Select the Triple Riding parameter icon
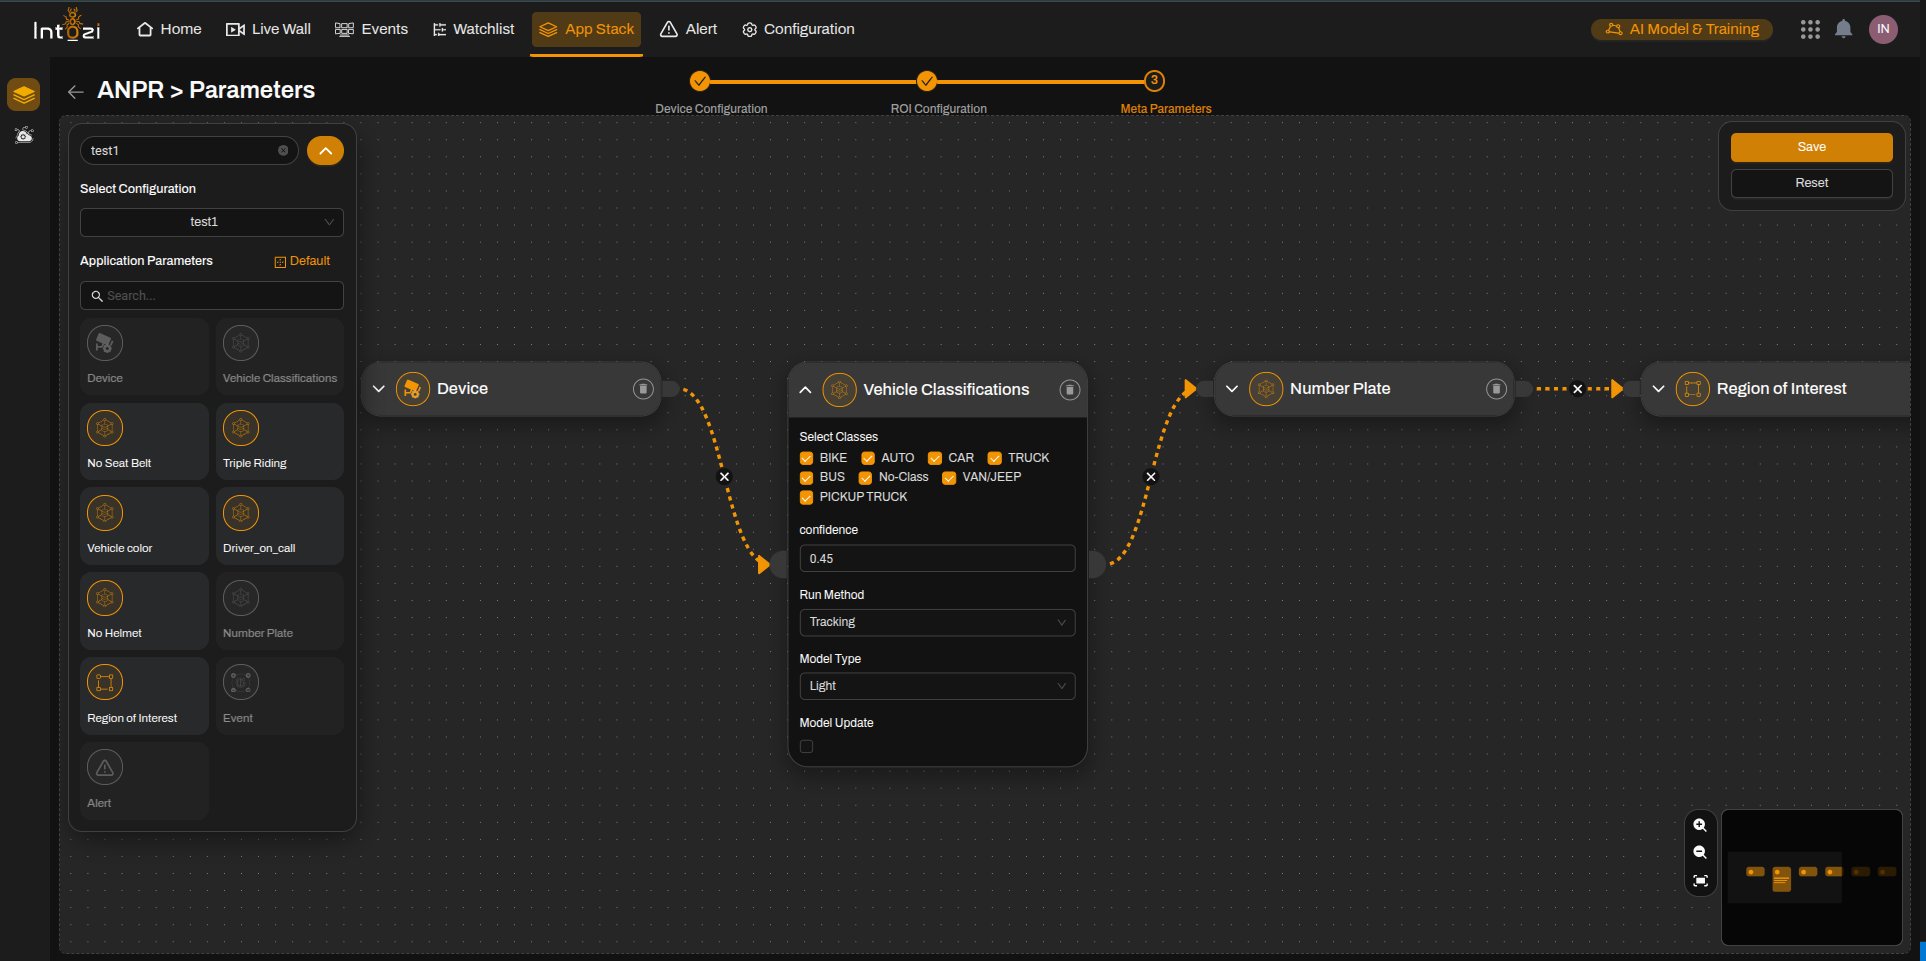This screenshot has width=1926, height=961. coord(241,429)
